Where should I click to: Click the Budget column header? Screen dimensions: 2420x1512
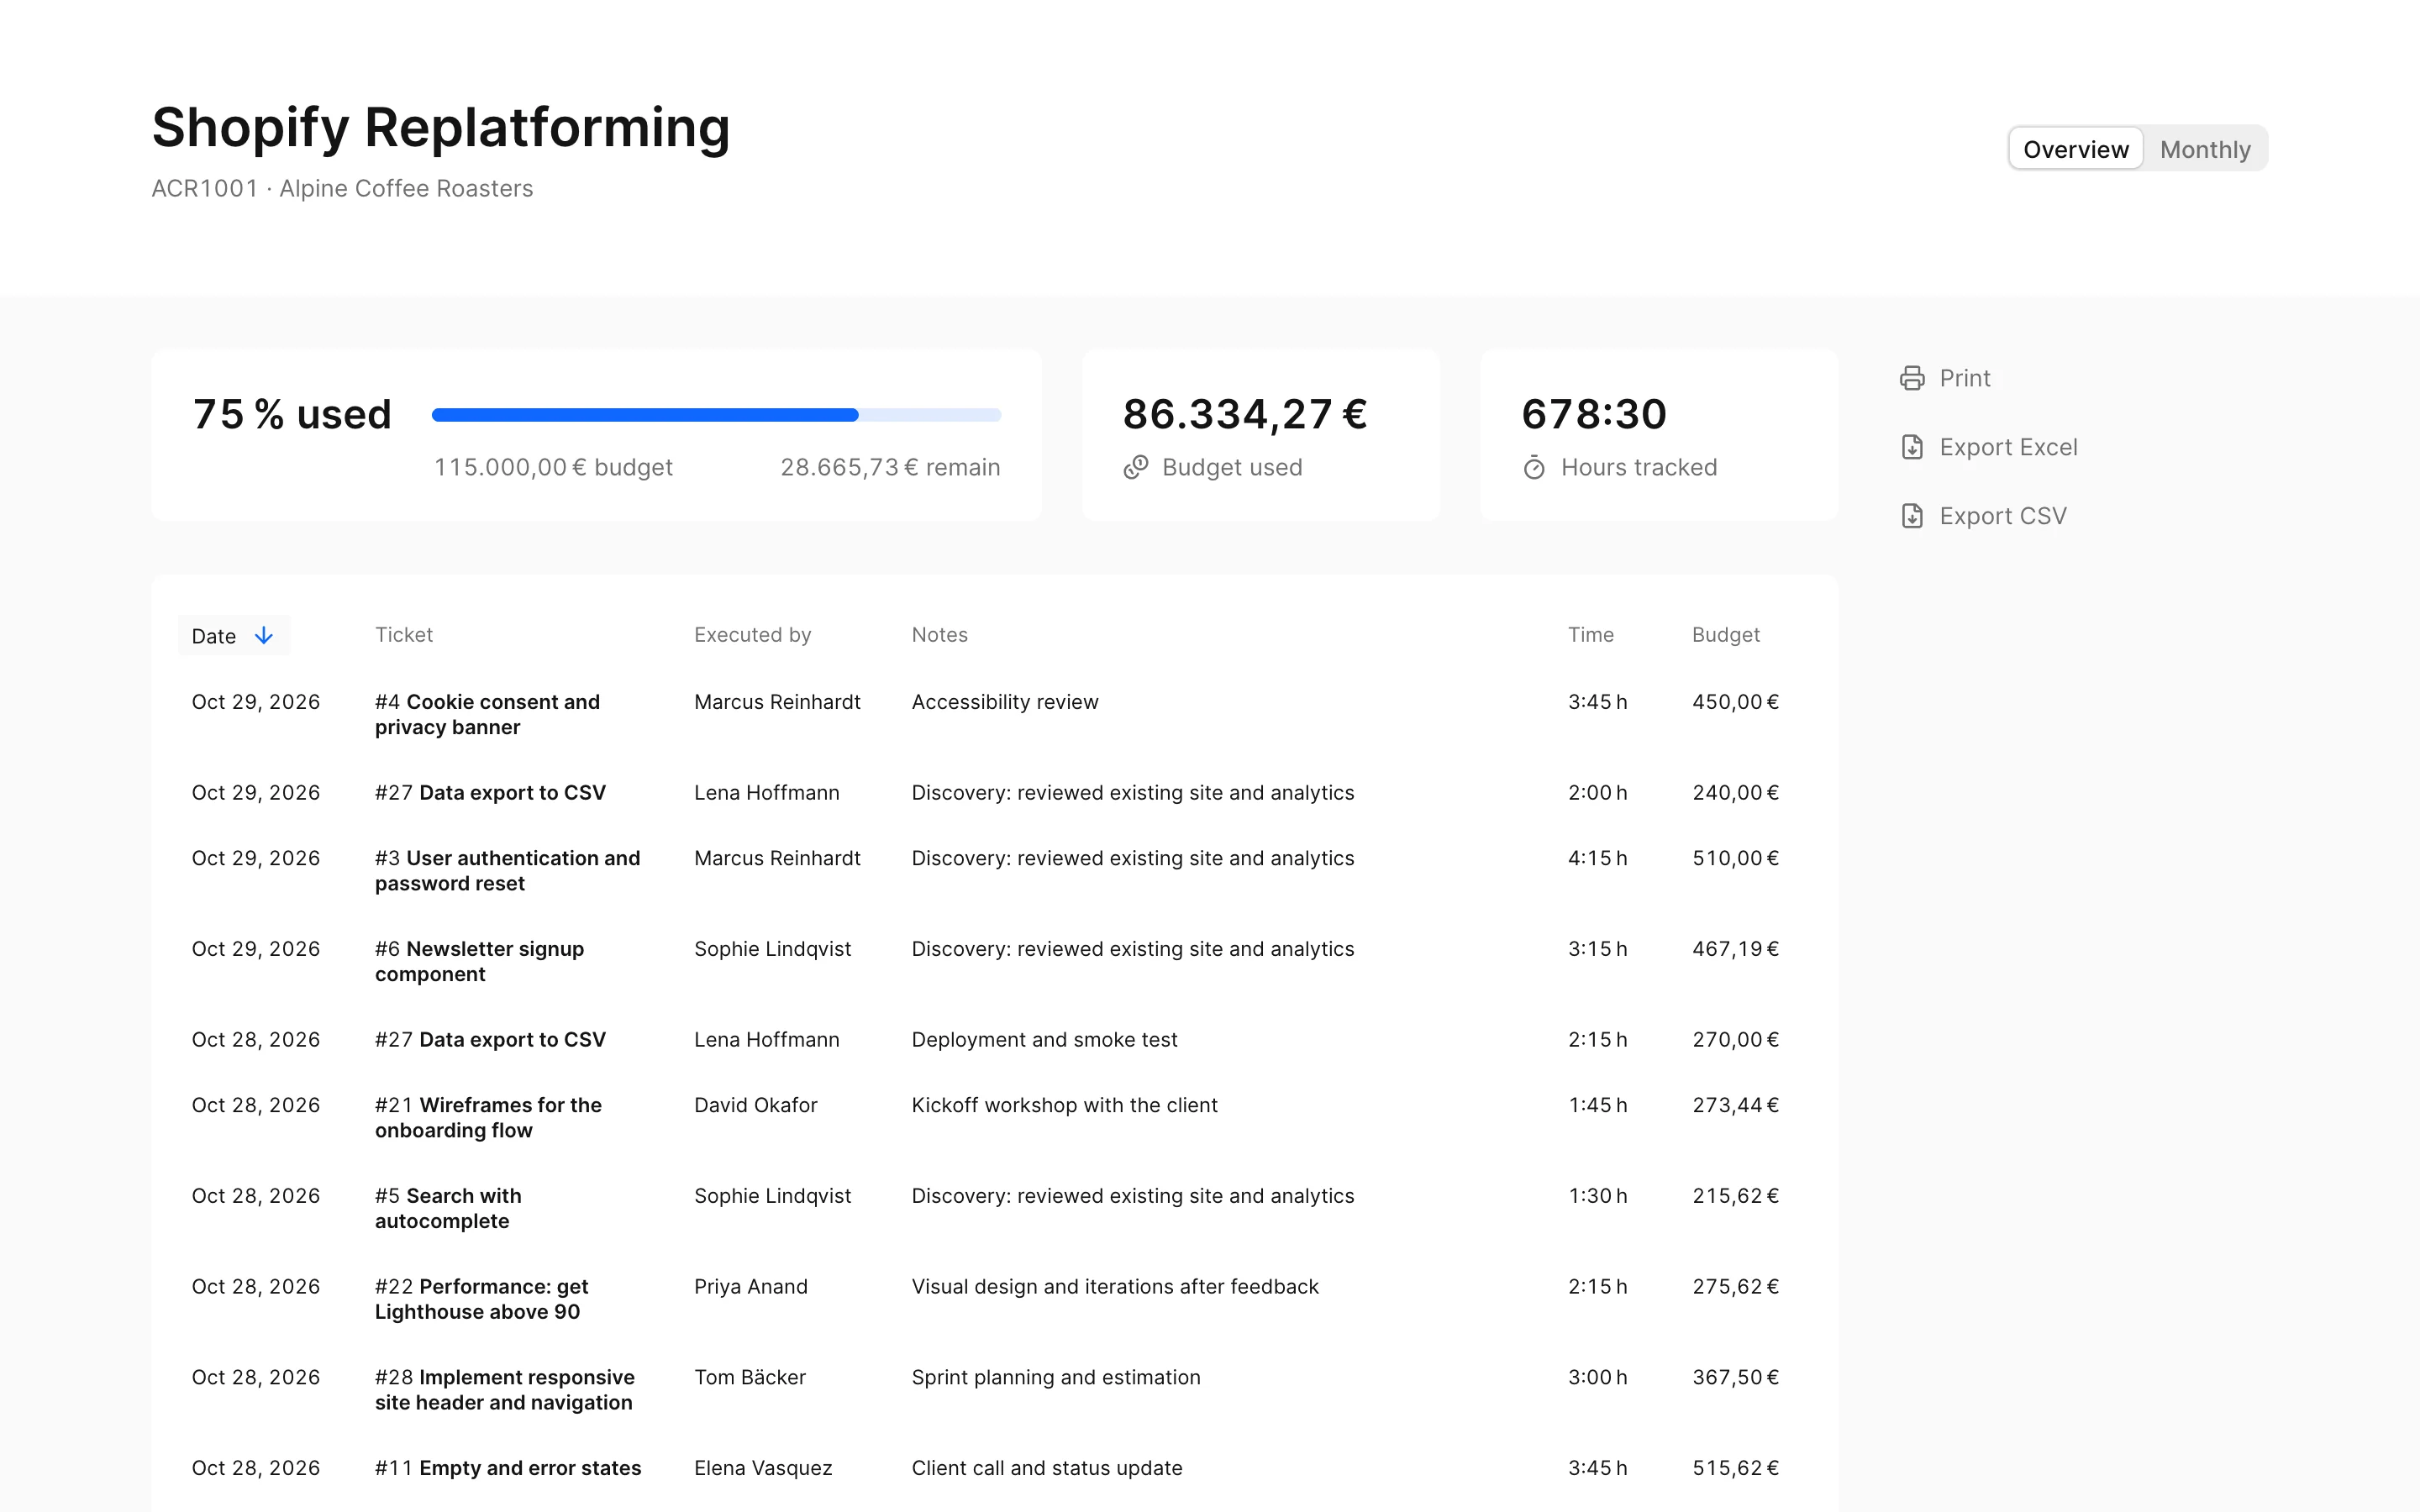tap(1726, 635)
